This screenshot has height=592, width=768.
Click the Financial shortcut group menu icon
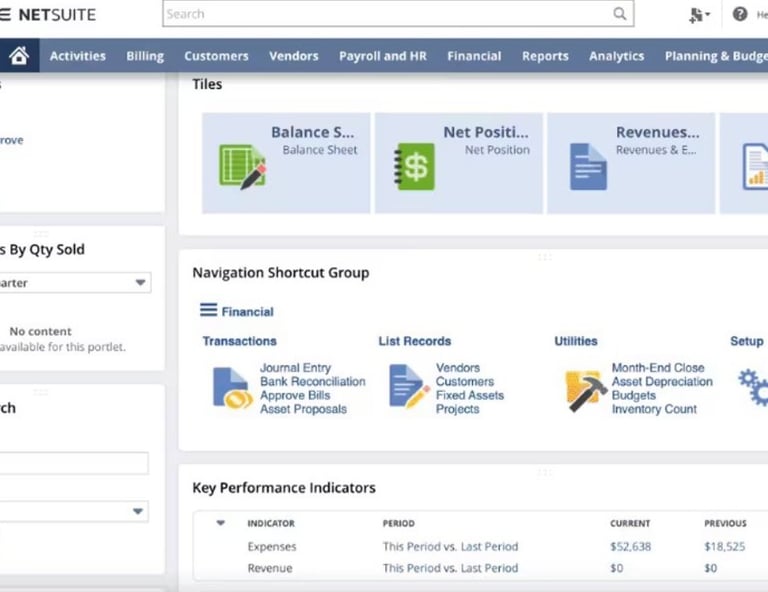[x=208, y=310]
